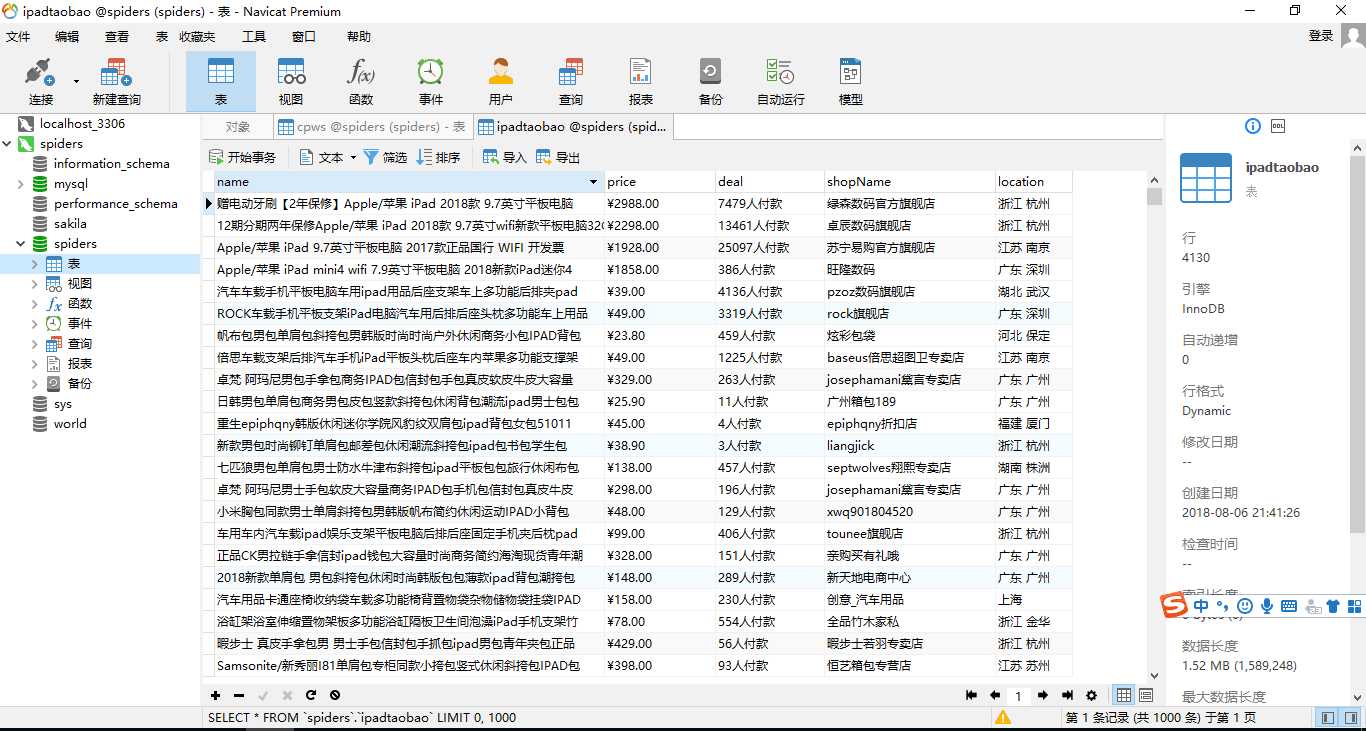This screenshot has height=731, width=1366.
Task: Expand the 事件 node in tree
Action: [35, 324]
